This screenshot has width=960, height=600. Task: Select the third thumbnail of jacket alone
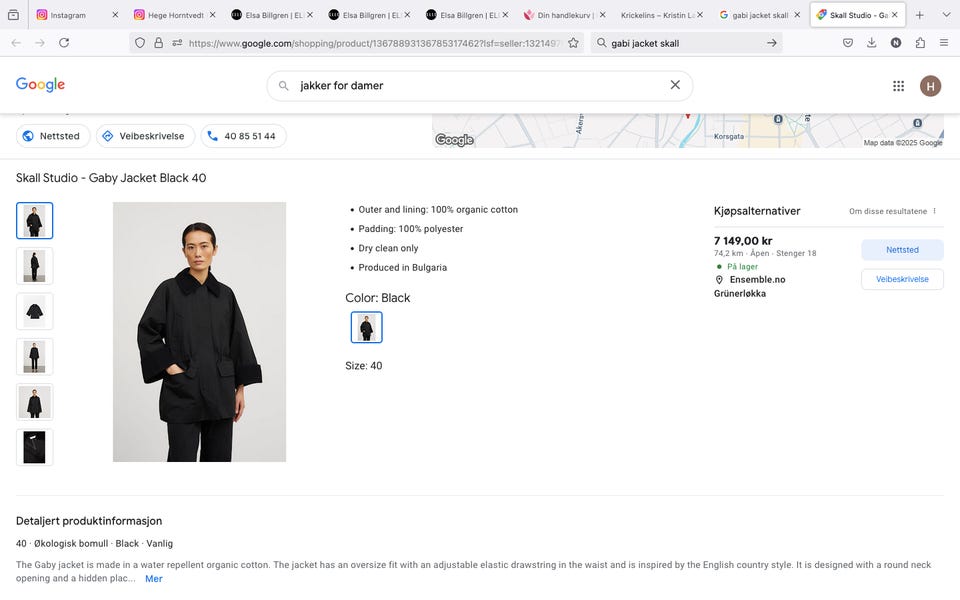(34, 312)
